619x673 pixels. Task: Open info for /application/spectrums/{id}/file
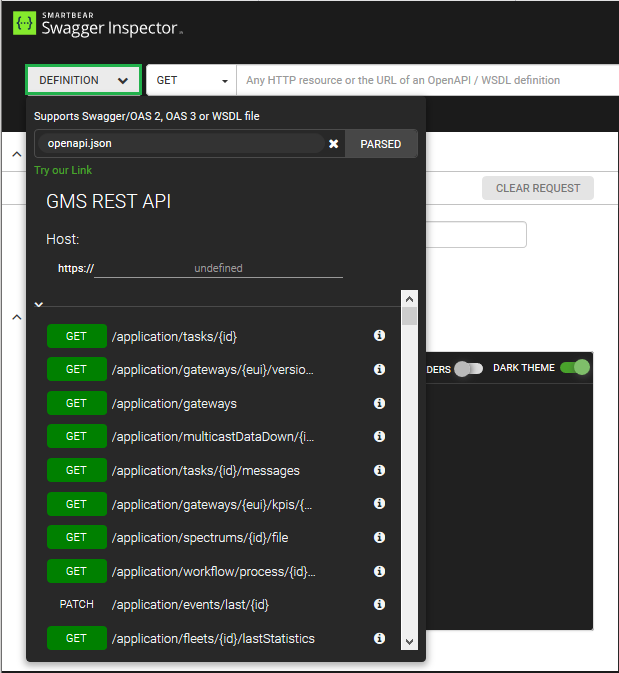point(379,537)
